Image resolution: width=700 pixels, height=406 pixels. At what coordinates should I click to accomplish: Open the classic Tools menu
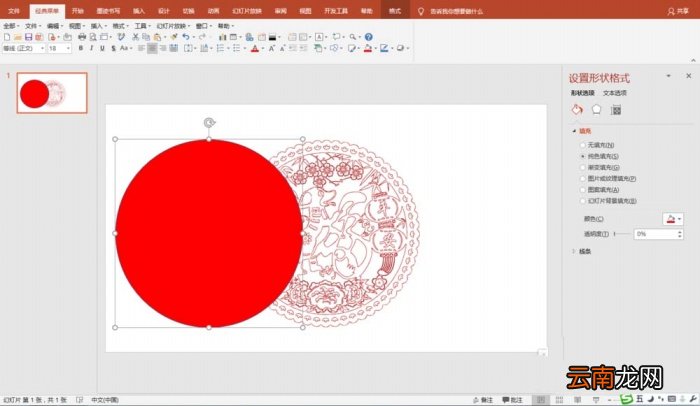click(x=142, y=26)
